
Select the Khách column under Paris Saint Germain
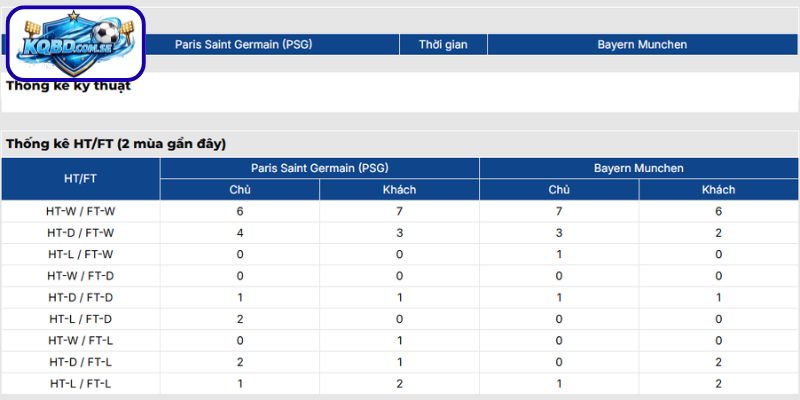pyautogui.click(x=399, y=190)
